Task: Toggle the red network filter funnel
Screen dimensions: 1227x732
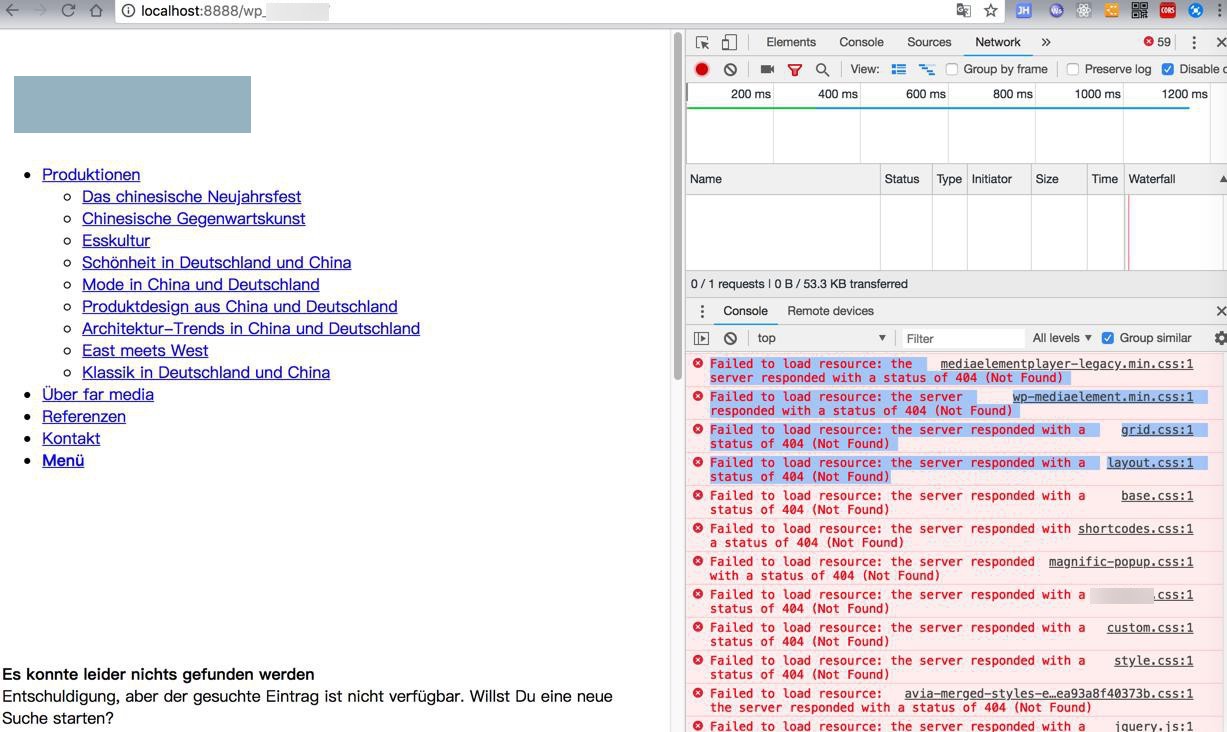Action: (795, 70)
